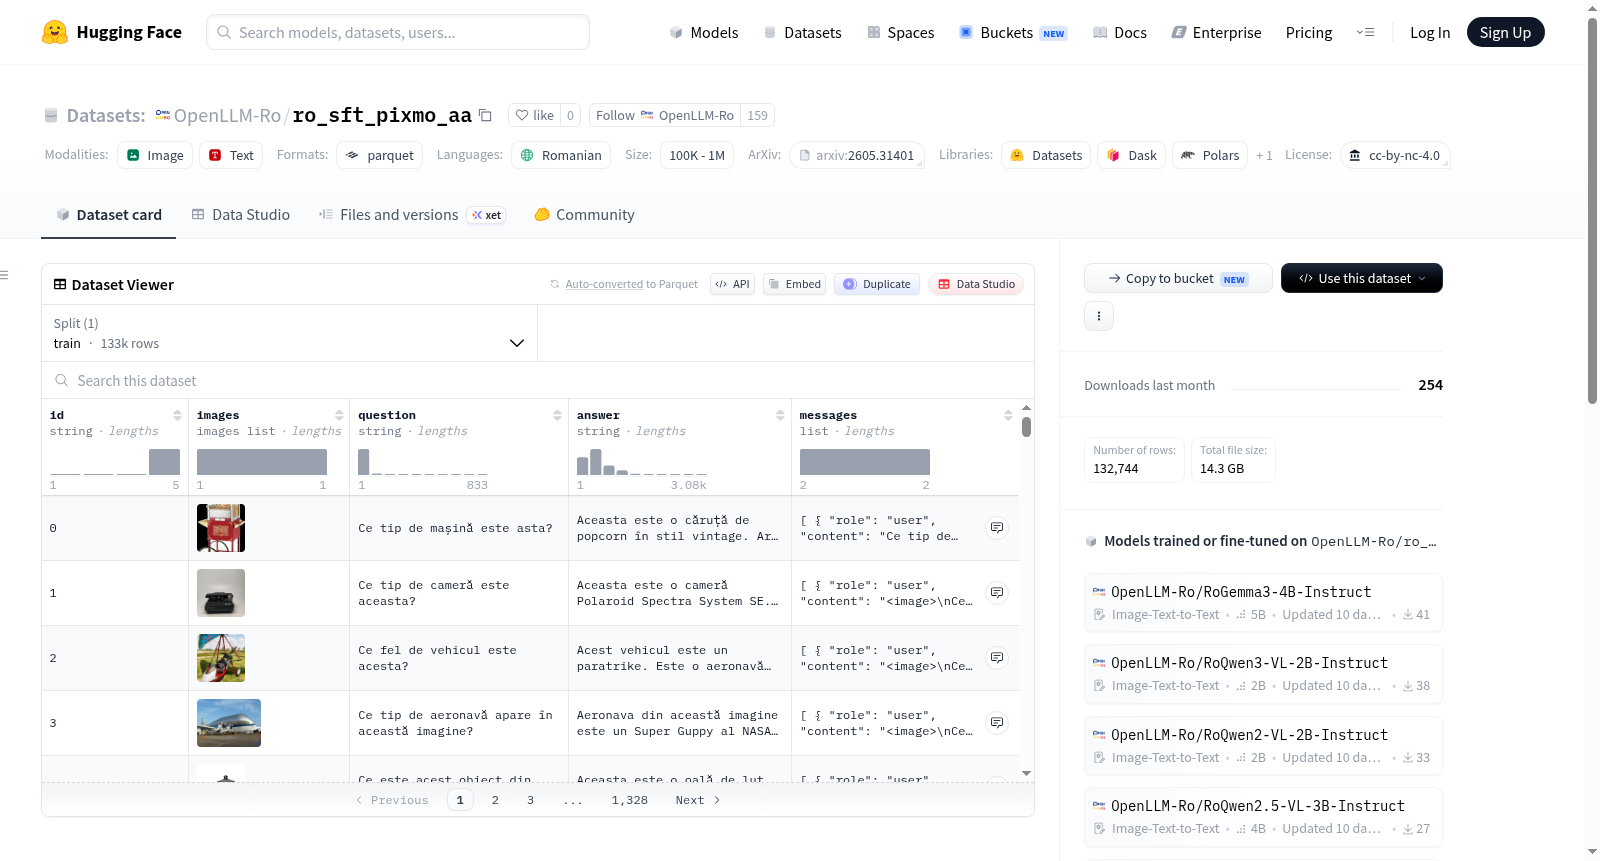
Task: Focus the Search models, datasets, users field
Action: point(398,32)
